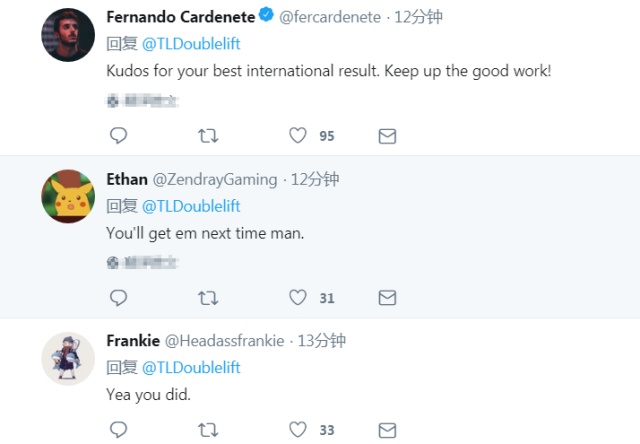Image resolution: width=640 pixels, height=444 pixels.
Task: Send Frankie's tweet via envelope icon
Action: click(387, 430)
